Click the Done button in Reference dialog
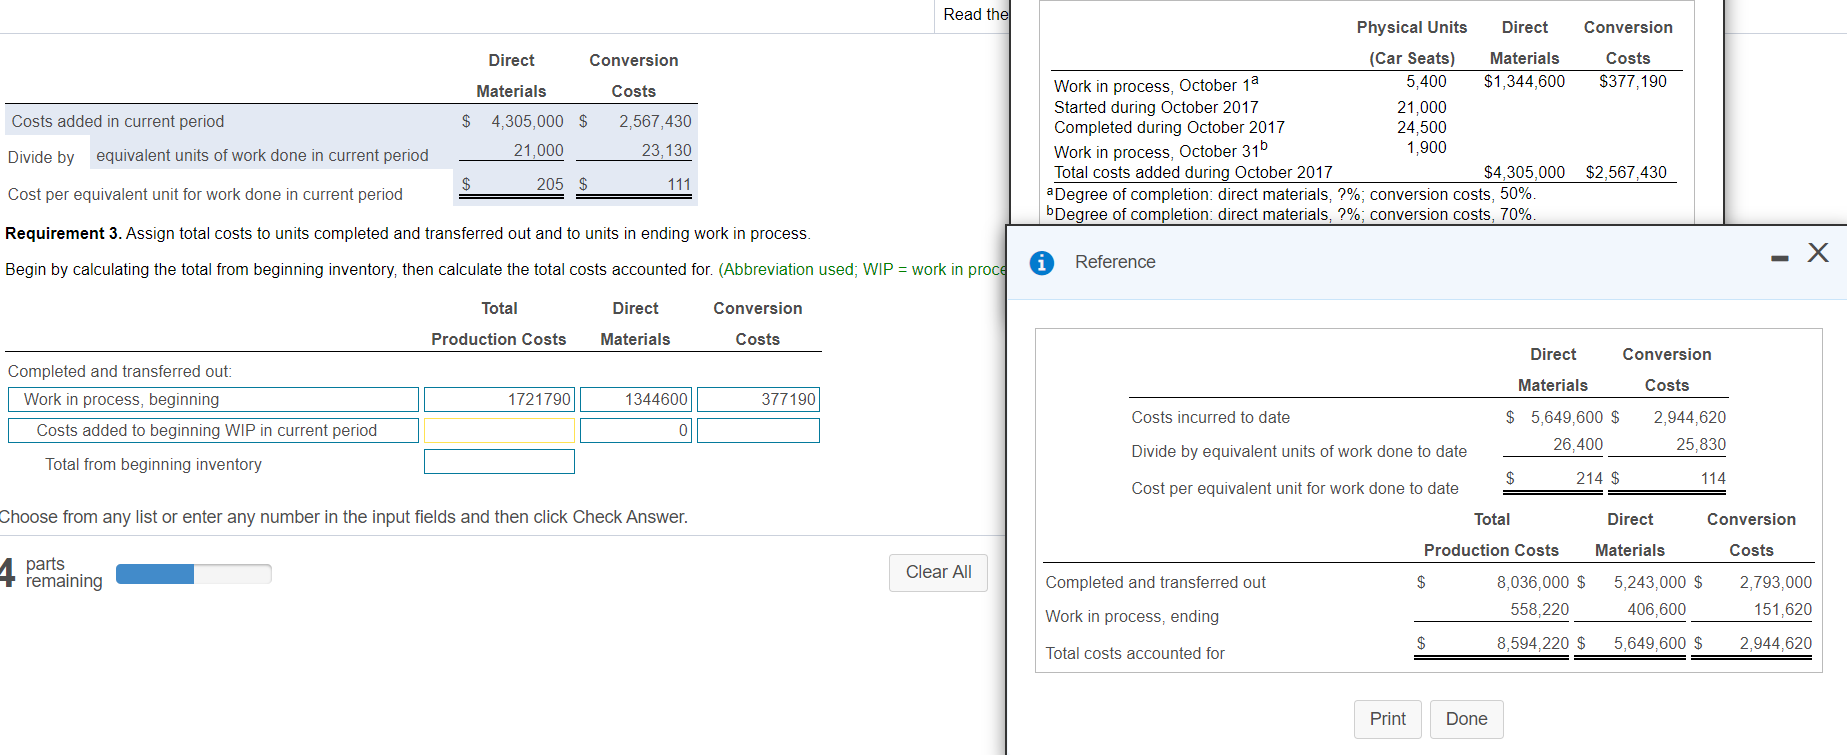The width and height of the screenshot is (1847, 755). point(1466,719)
